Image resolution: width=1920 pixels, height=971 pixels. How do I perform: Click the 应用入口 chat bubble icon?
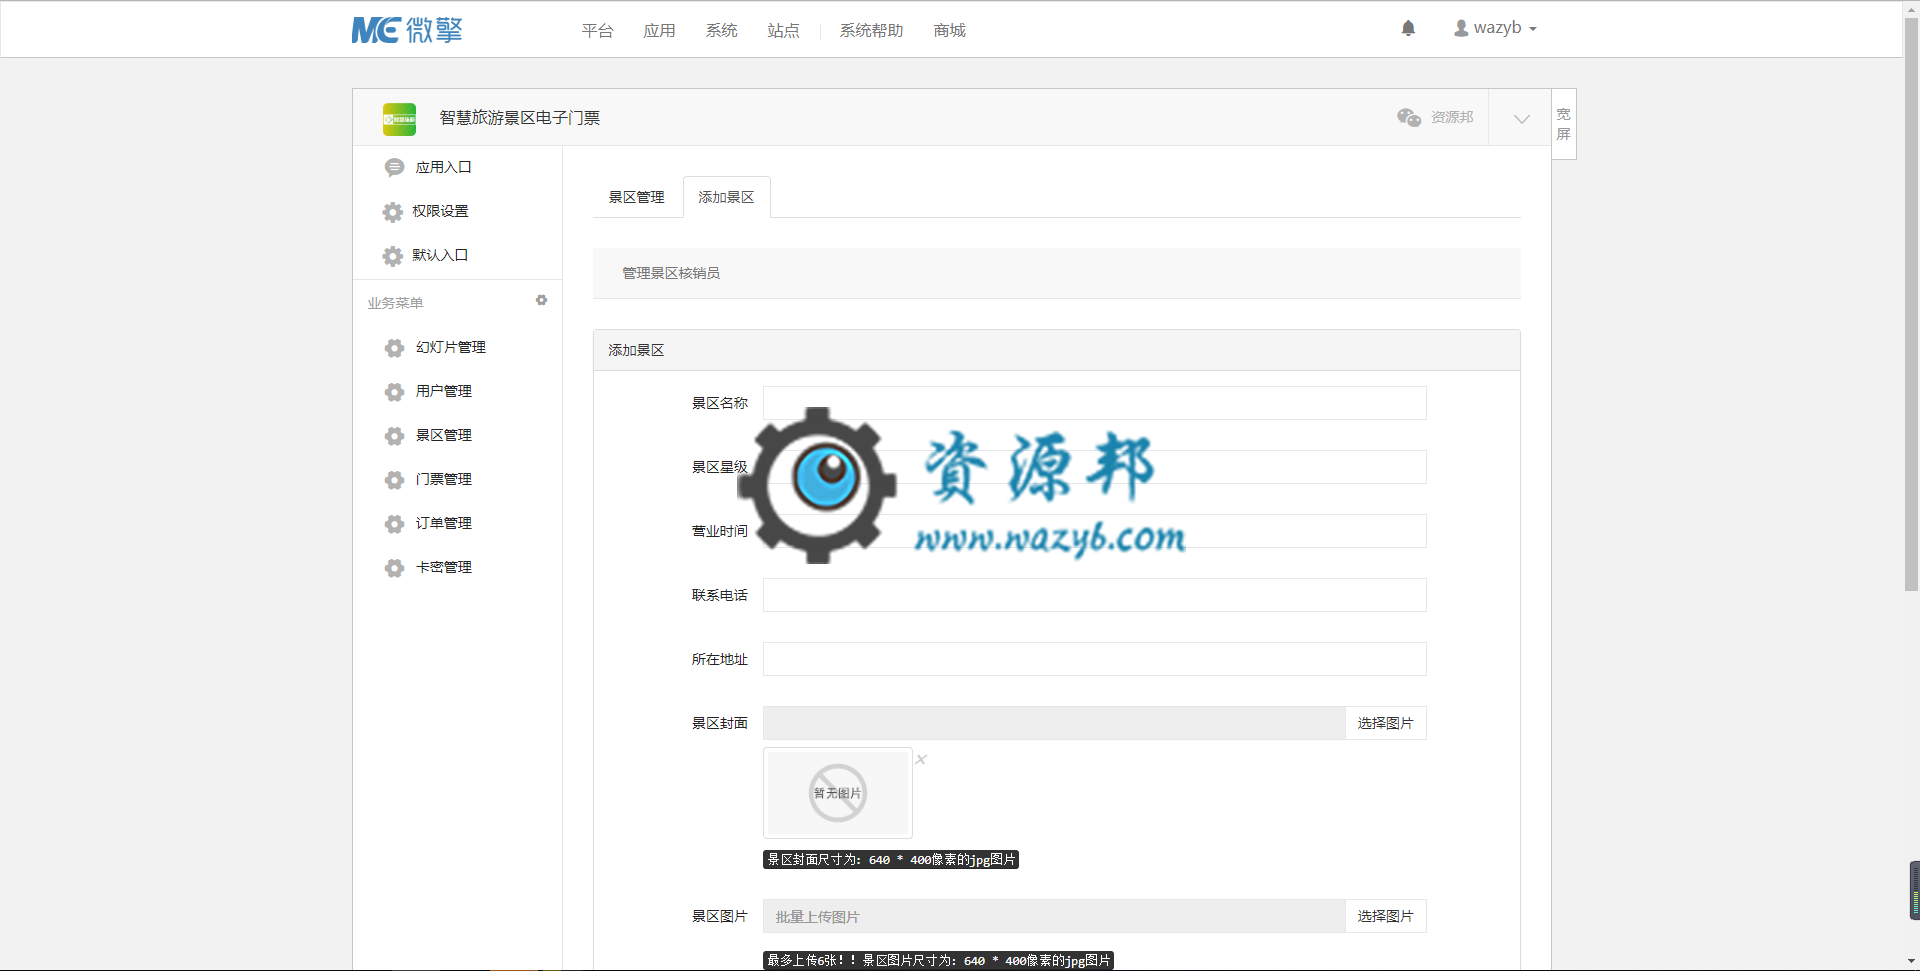click(x=394, y=168)
